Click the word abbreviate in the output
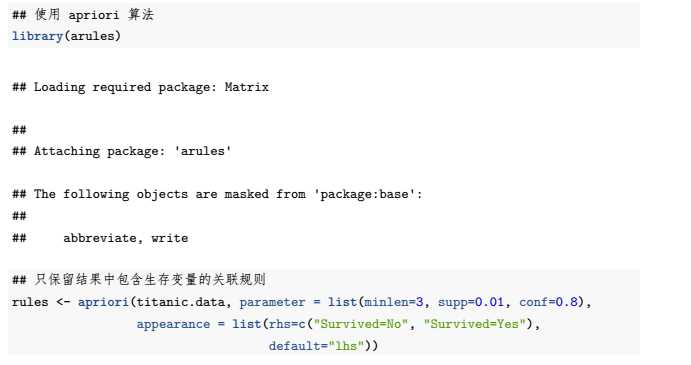Screen dimensions: 691x365 click(x=100, y=238)
